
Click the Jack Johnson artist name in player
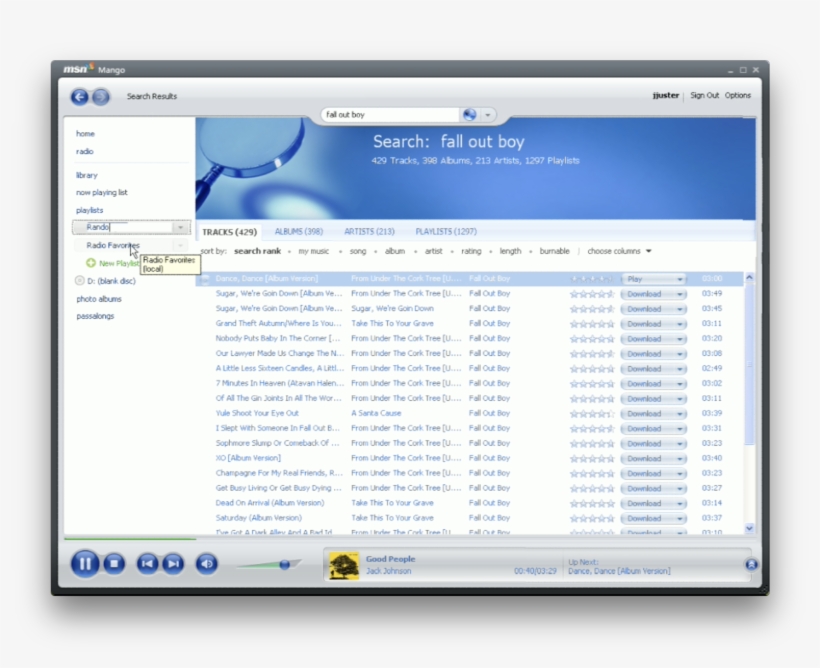point(389,571)
